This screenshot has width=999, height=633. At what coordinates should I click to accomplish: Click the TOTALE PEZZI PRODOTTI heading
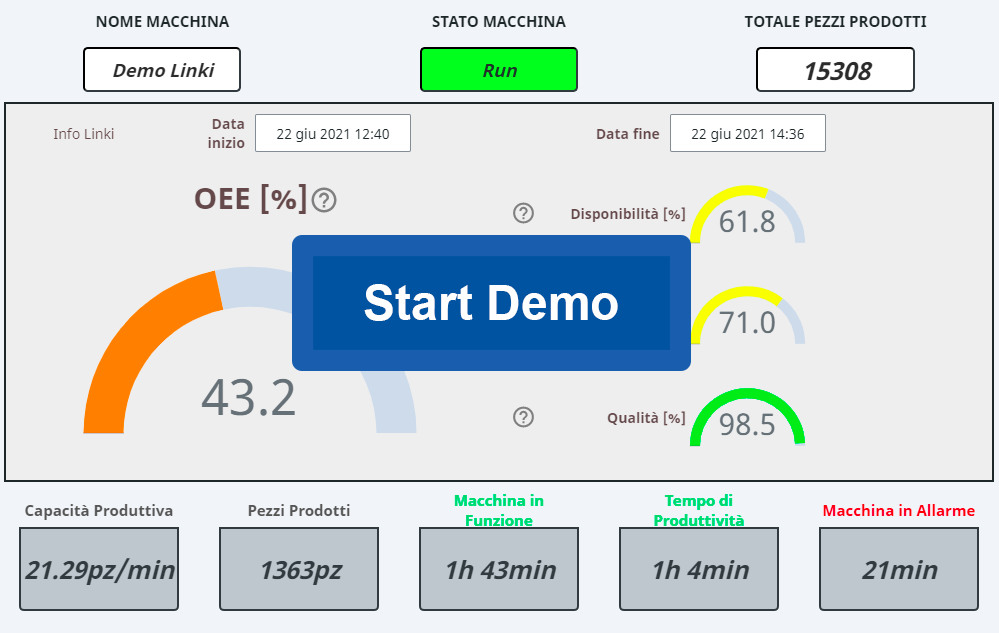(x=835, y=22)
